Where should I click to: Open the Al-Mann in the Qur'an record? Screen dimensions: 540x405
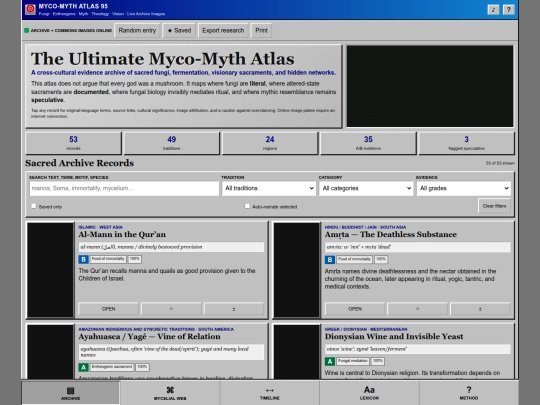pyautogui.click(x=108, y=309)
